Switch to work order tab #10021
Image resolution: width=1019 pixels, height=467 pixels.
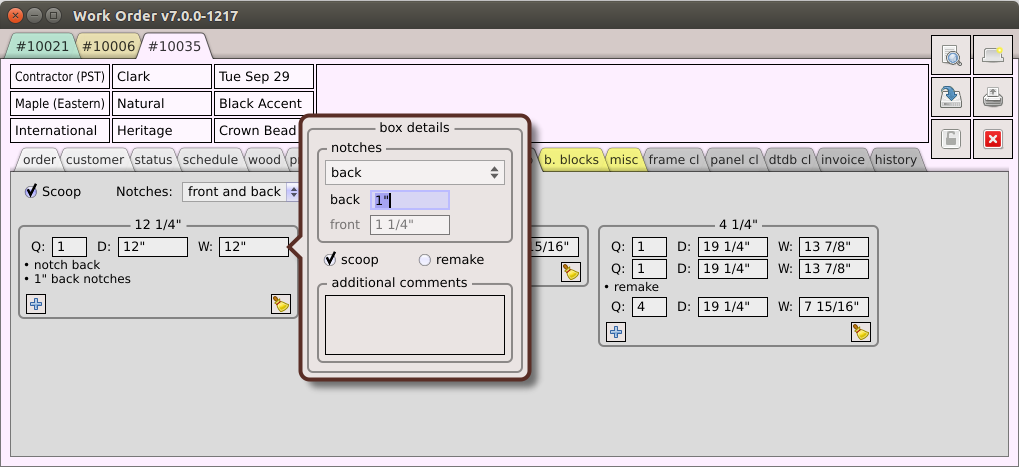[x=41, y=46]
